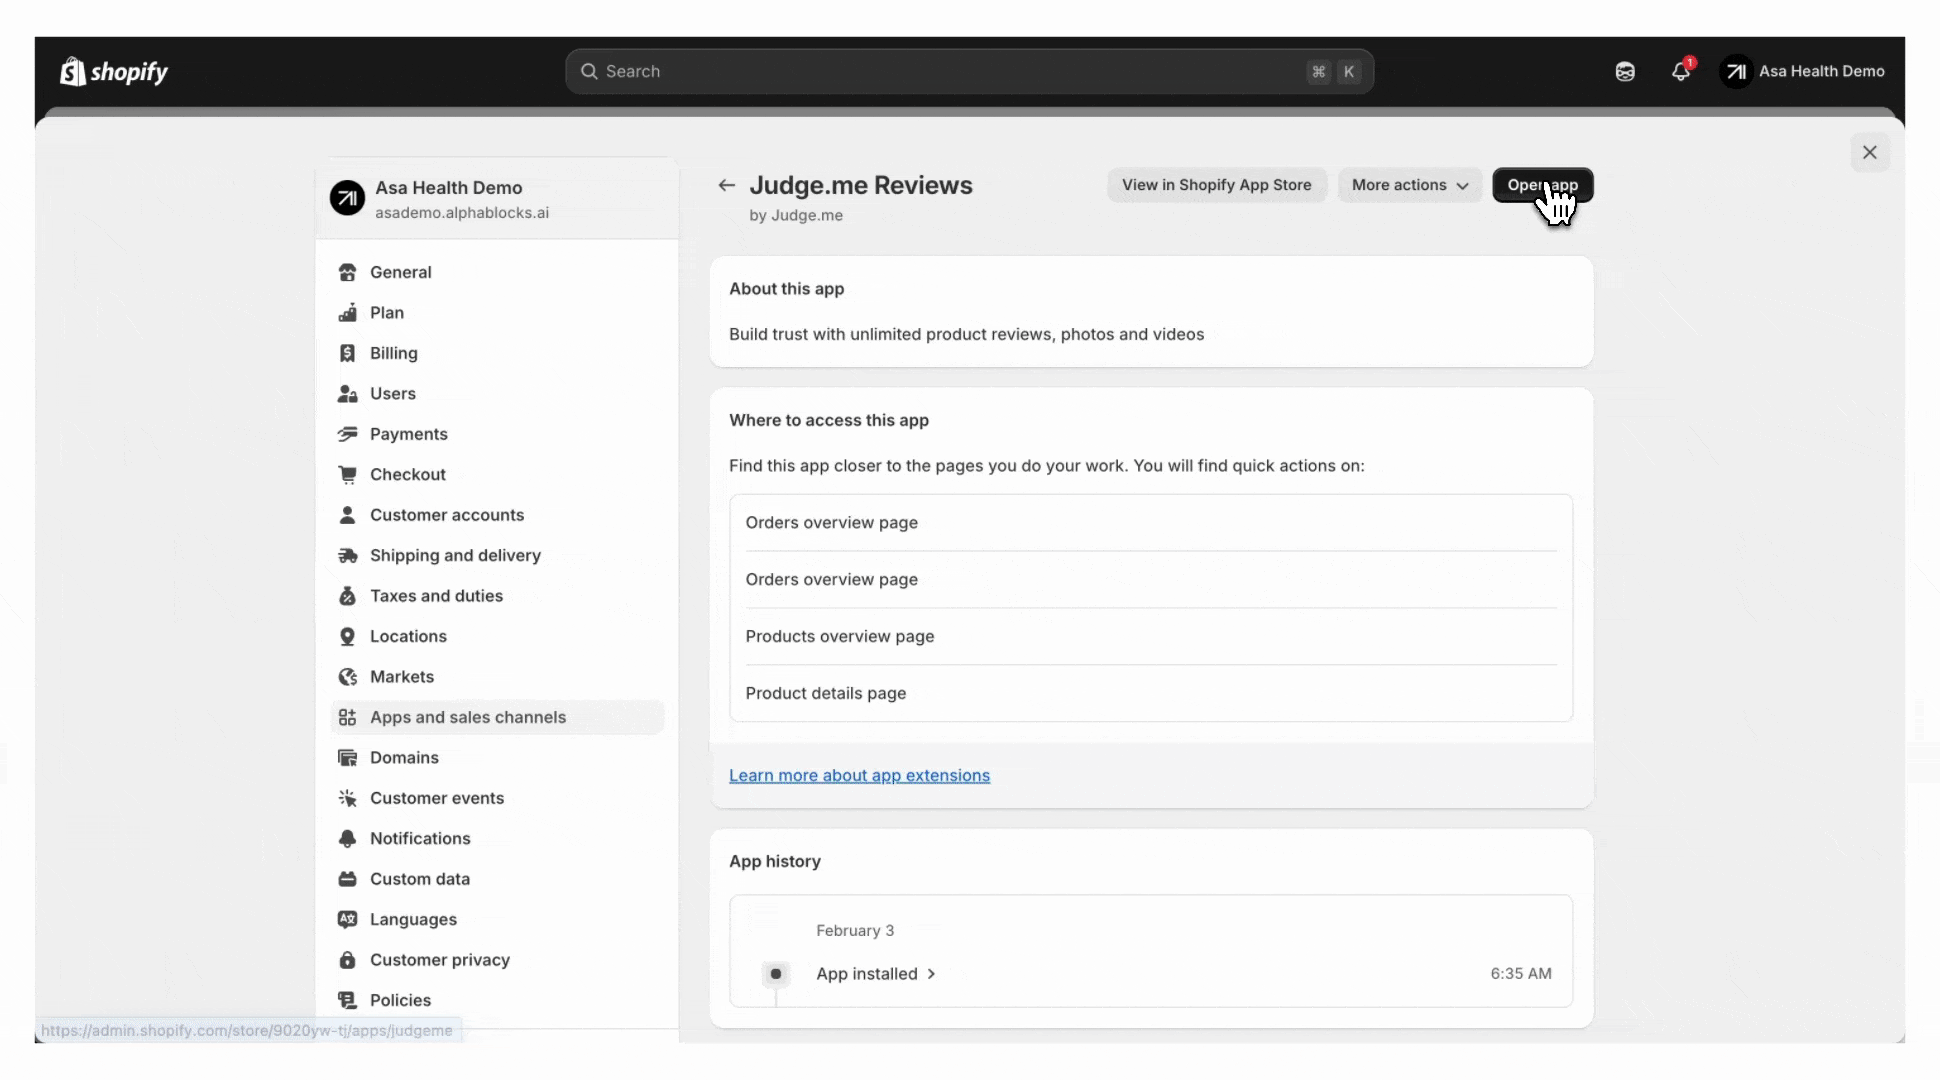Click inside the Search field

(969, 71)
